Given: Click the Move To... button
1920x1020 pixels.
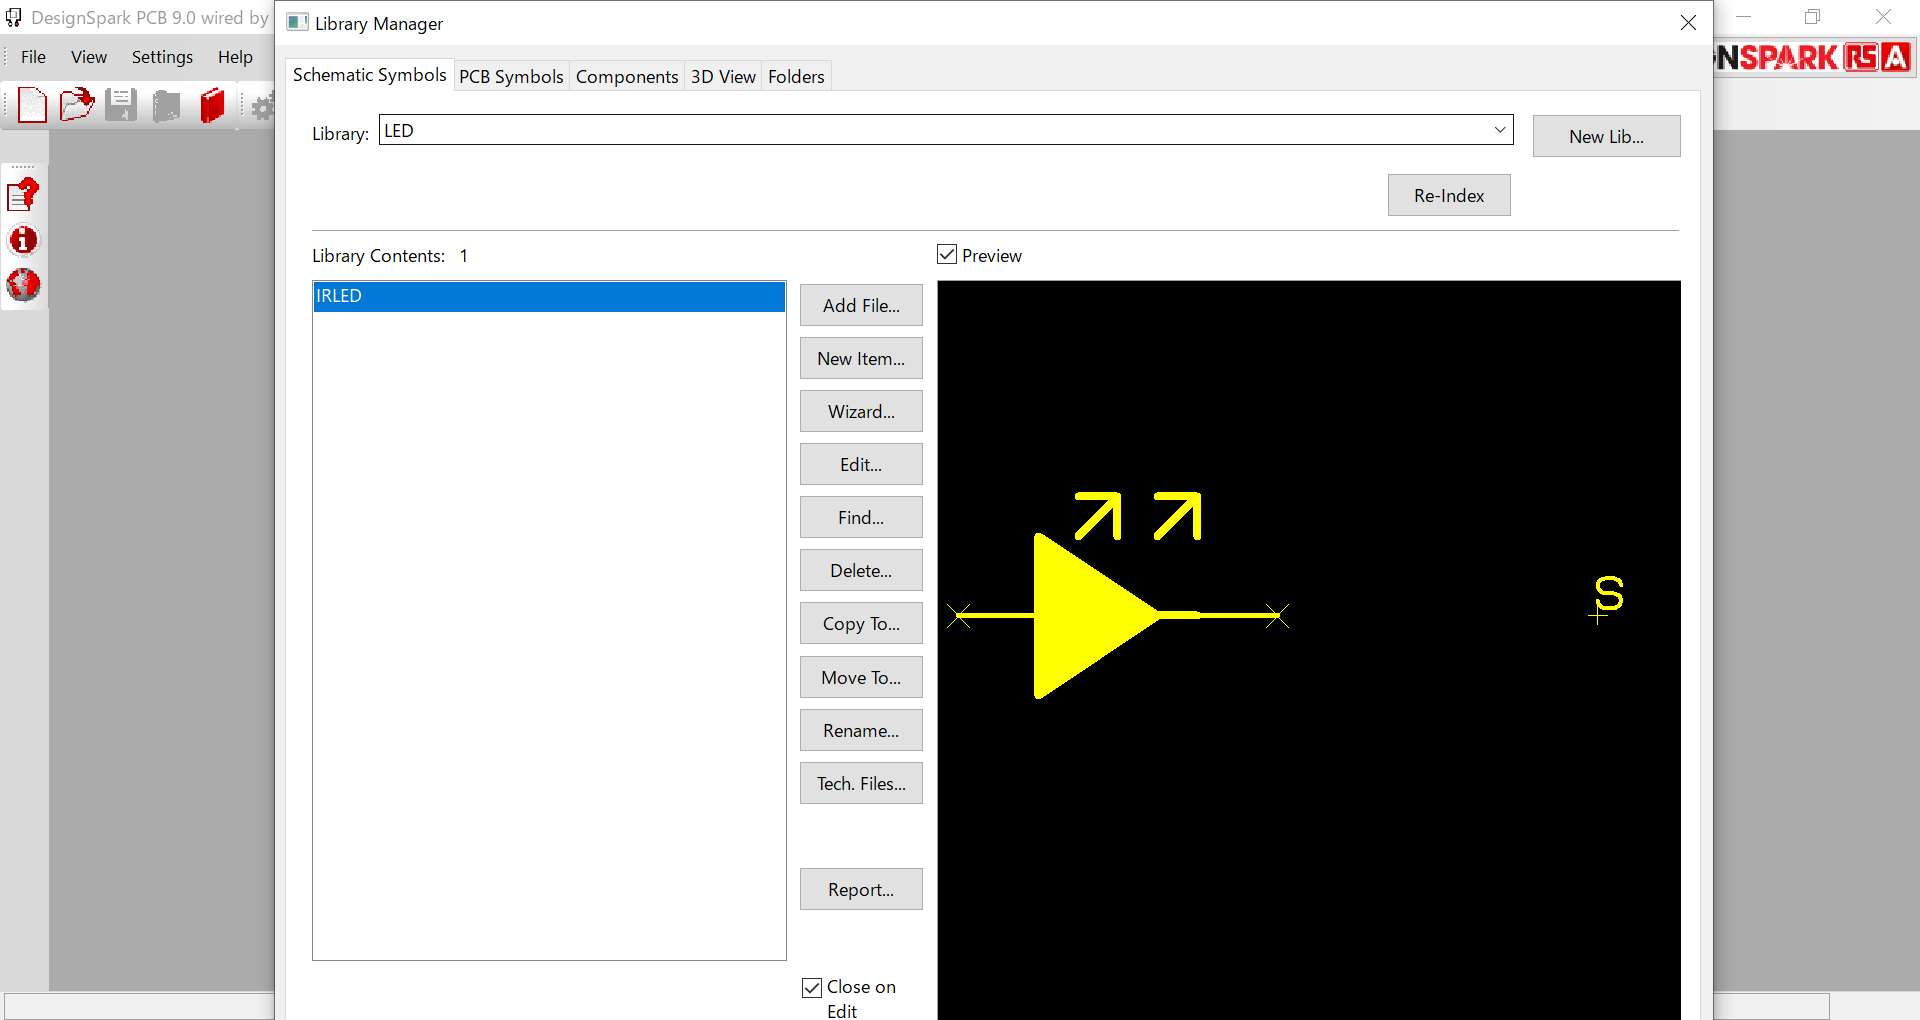Looking at the screenshot, I should tap(861, 677).
